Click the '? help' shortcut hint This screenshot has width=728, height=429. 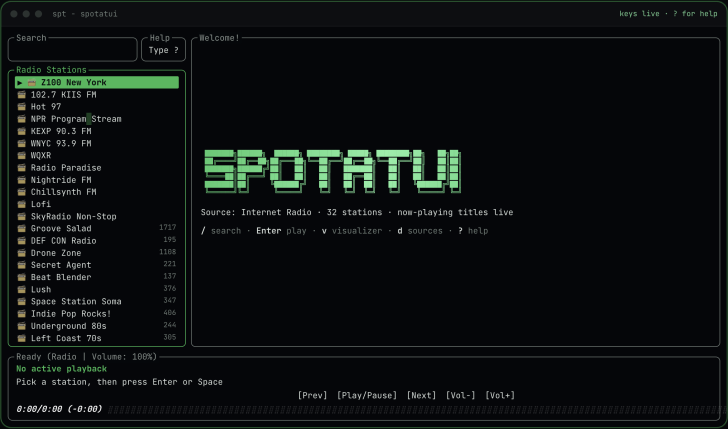coord(473,231)
